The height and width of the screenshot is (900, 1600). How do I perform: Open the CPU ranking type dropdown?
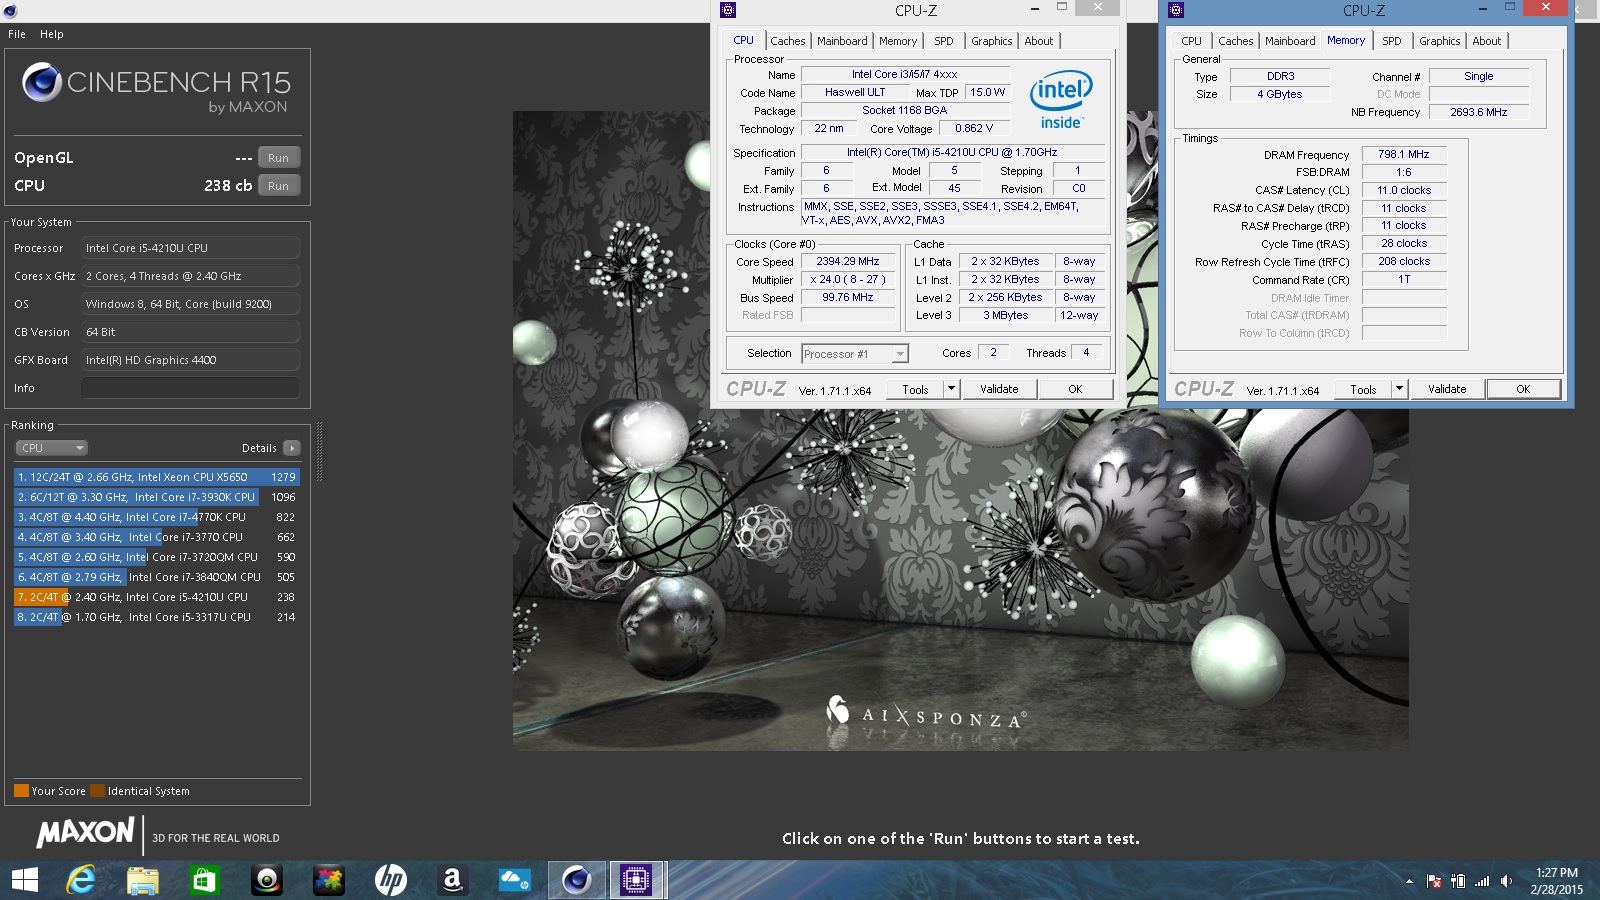tap(52, 448)
